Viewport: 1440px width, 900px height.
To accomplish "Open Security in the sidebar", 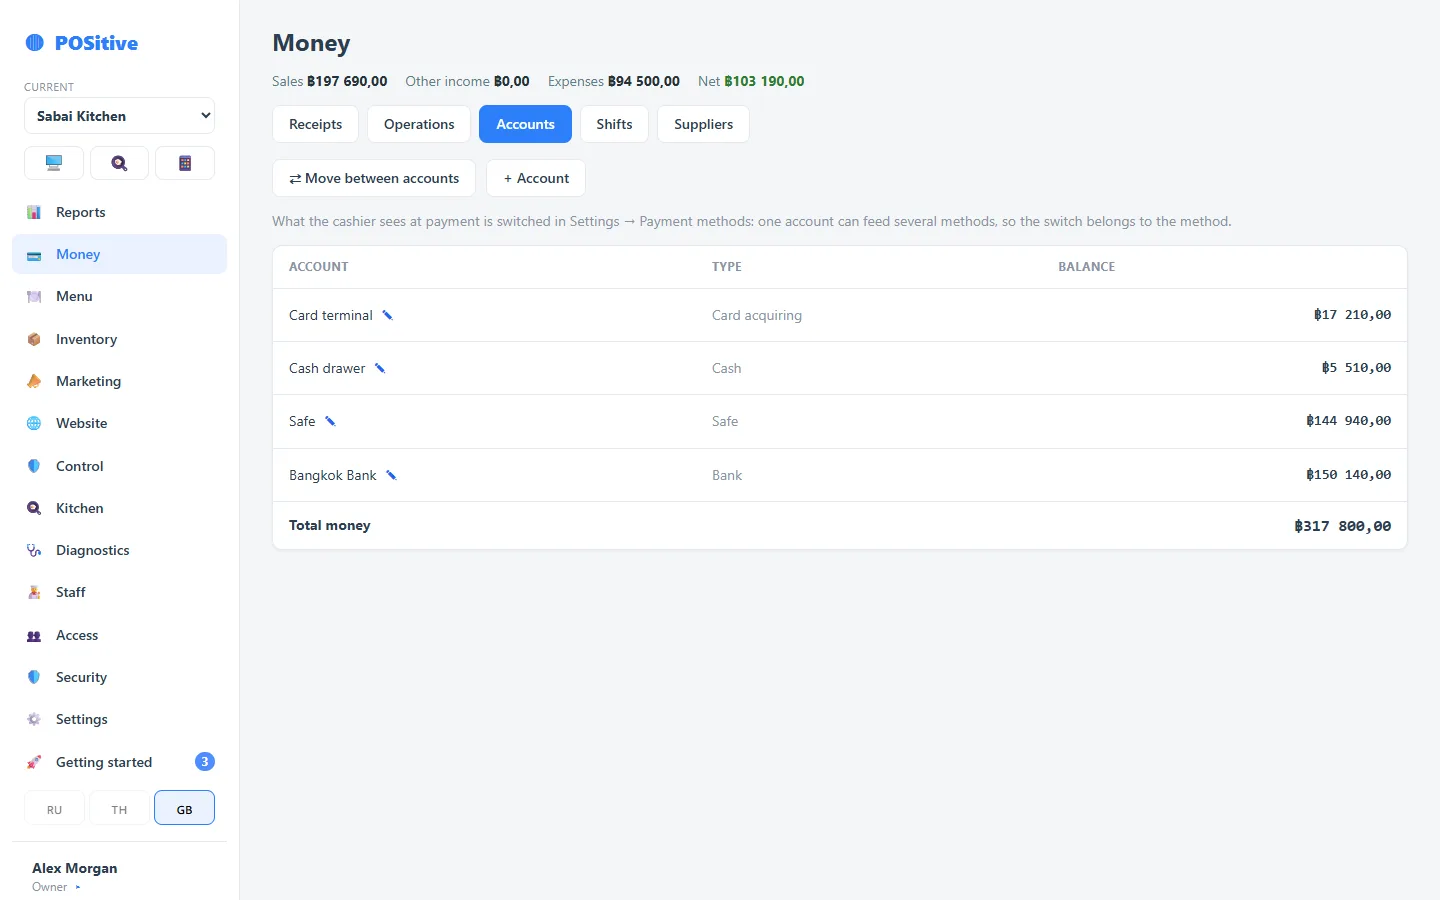I will (120, 677).
